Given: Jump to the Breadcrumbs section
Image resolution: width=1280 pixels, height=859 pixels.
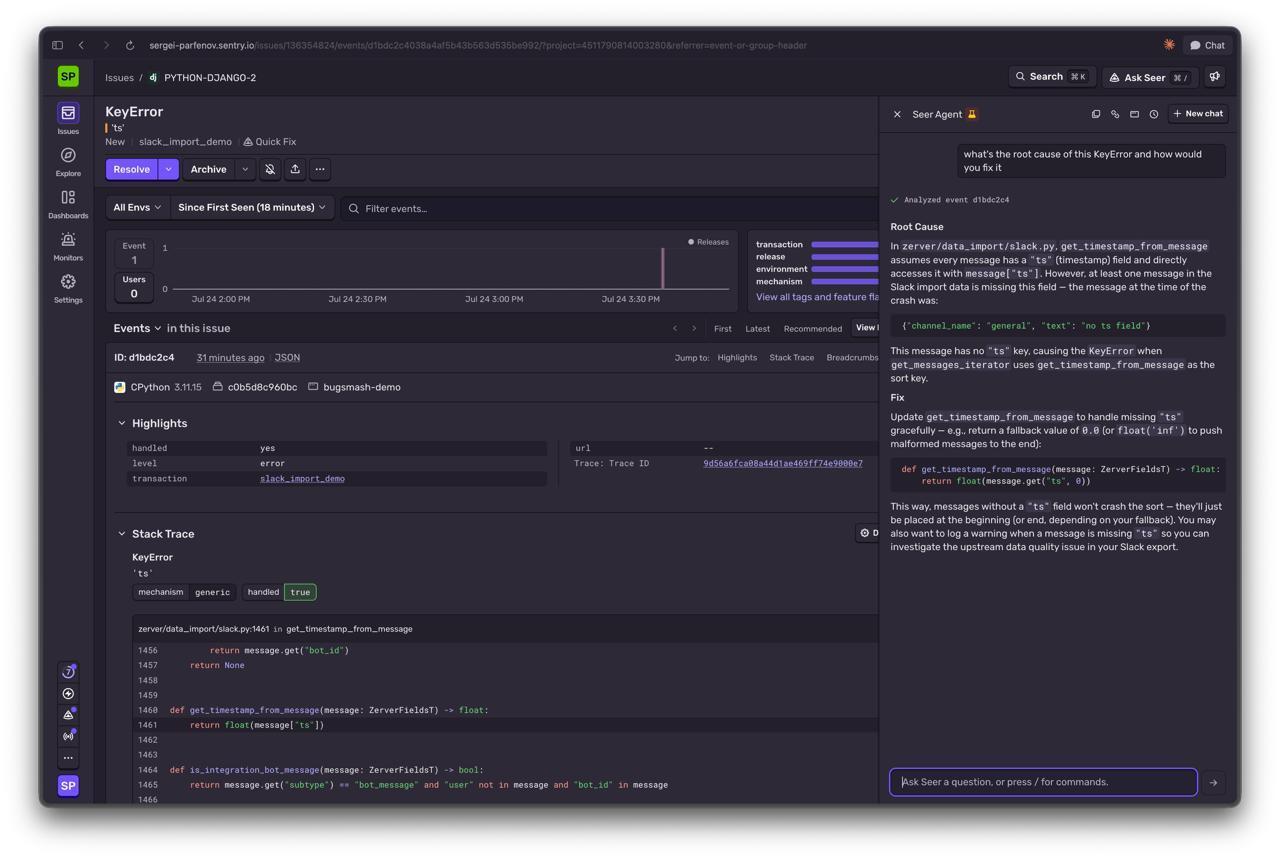Looking at the screenshot, I should 851,357.
